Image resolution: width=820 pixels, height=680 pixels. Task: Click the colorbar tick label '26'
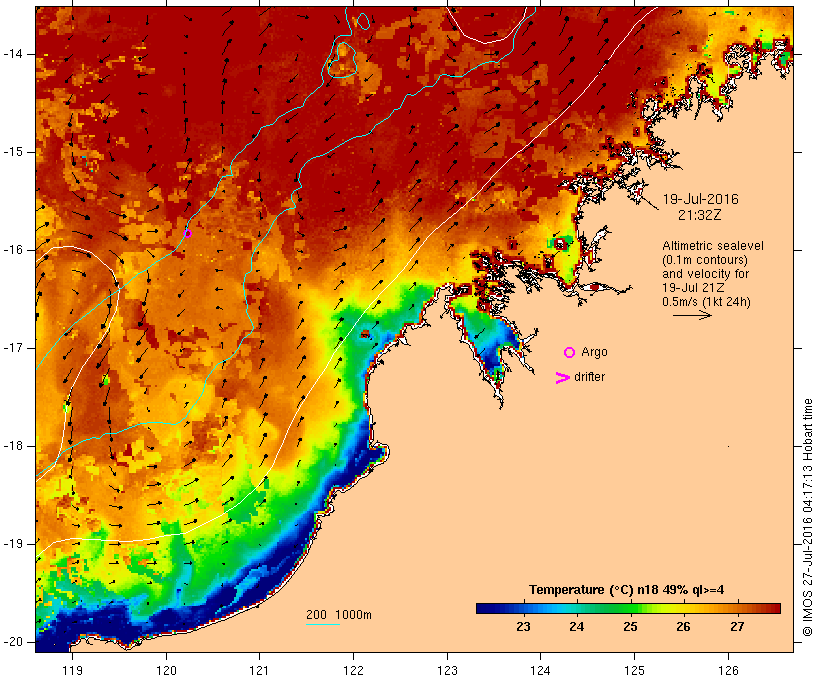[684, 627]
